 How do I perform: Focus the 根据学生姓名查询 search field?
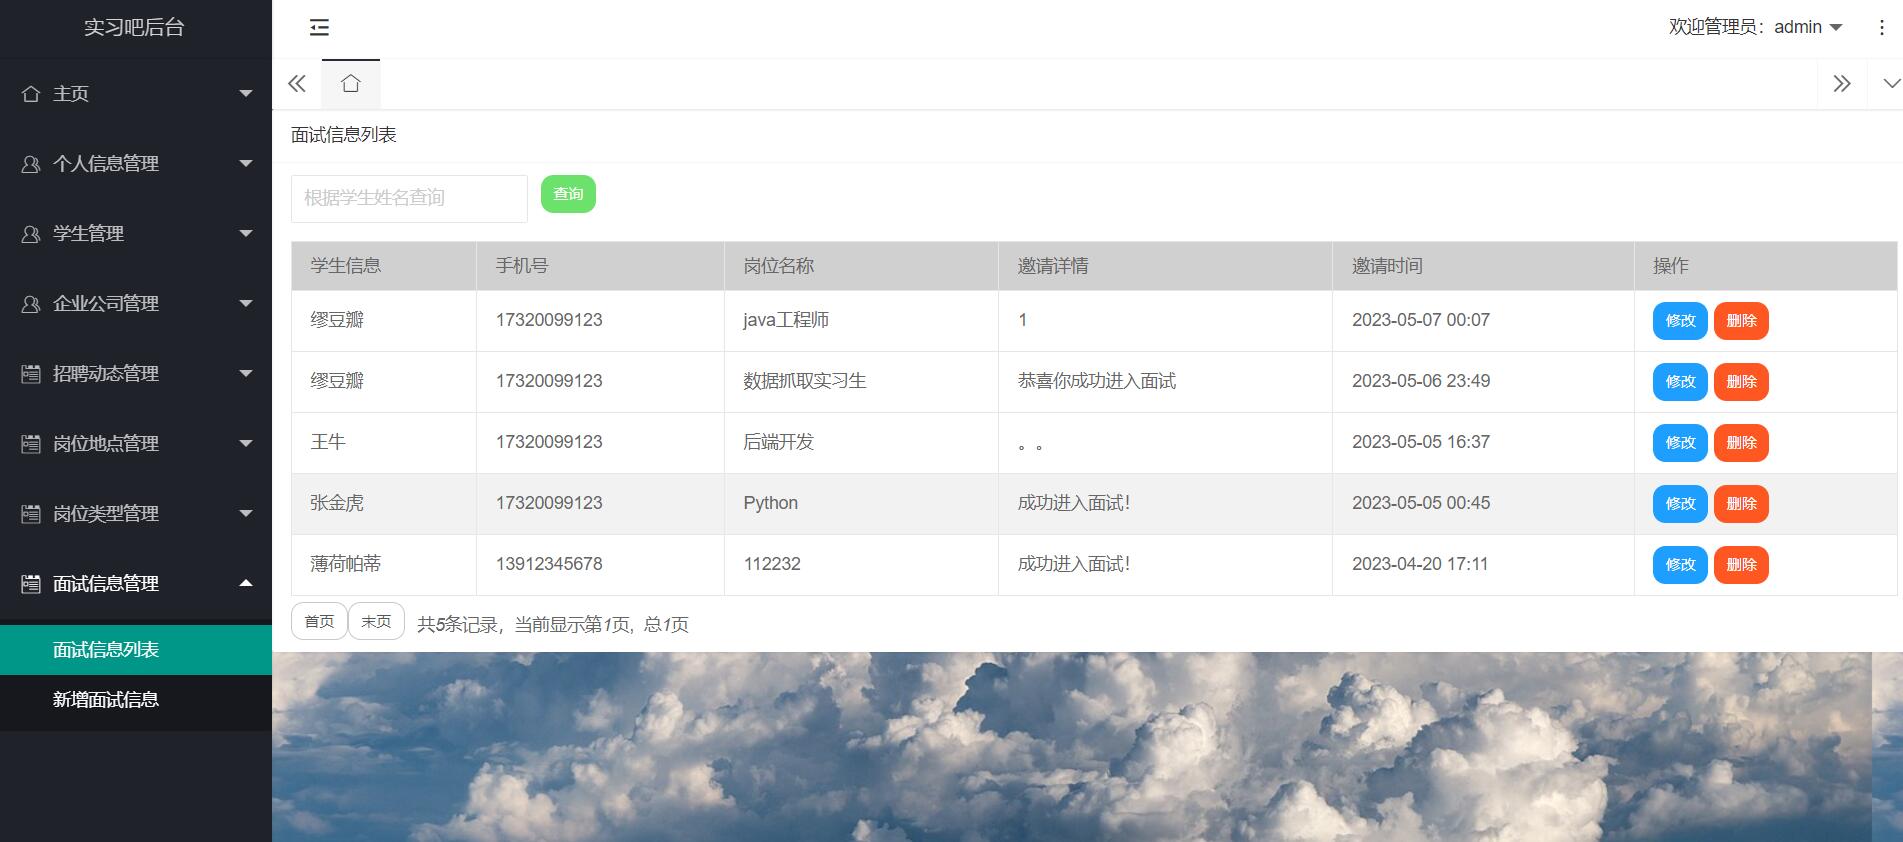coord(409,198)
